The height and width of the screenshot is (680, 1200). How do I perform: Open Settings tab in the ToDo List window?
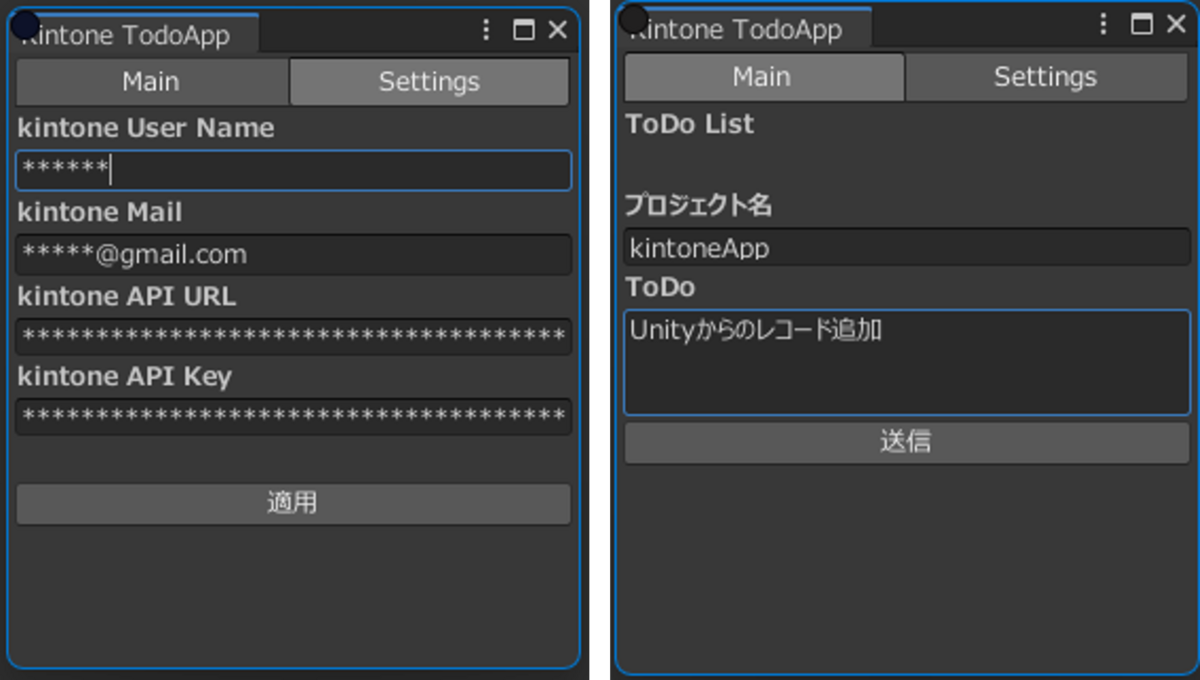1045,77
